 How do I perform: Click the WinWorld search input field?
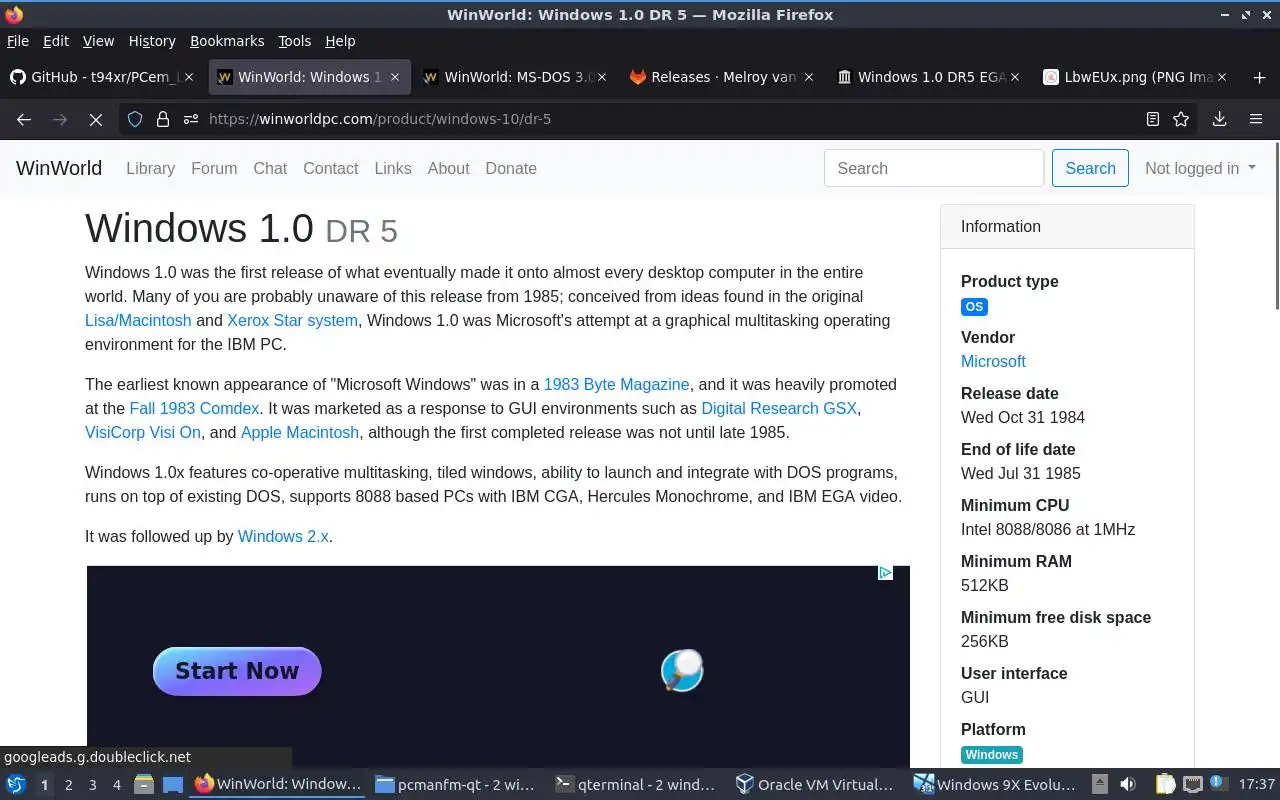934,168
